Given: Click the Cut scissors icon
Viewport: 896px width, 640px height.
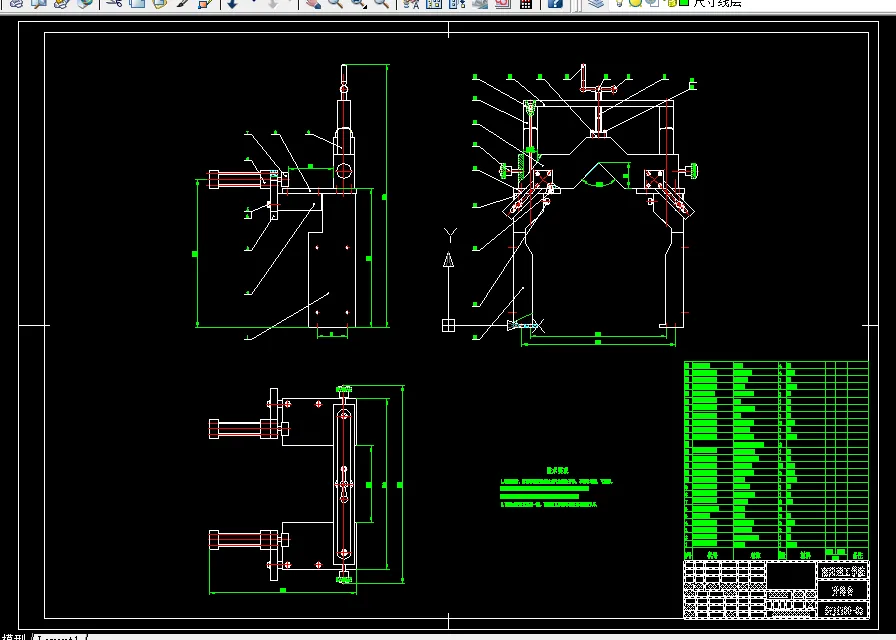Looking at the screenshot, I should tap(115, 4).
